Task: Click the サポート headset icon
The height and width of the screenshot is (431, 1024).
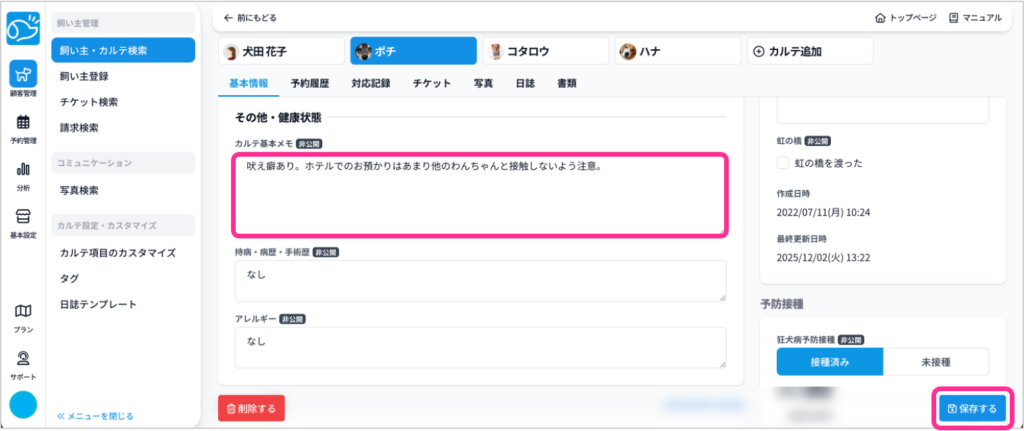Action: click(23, 359)
